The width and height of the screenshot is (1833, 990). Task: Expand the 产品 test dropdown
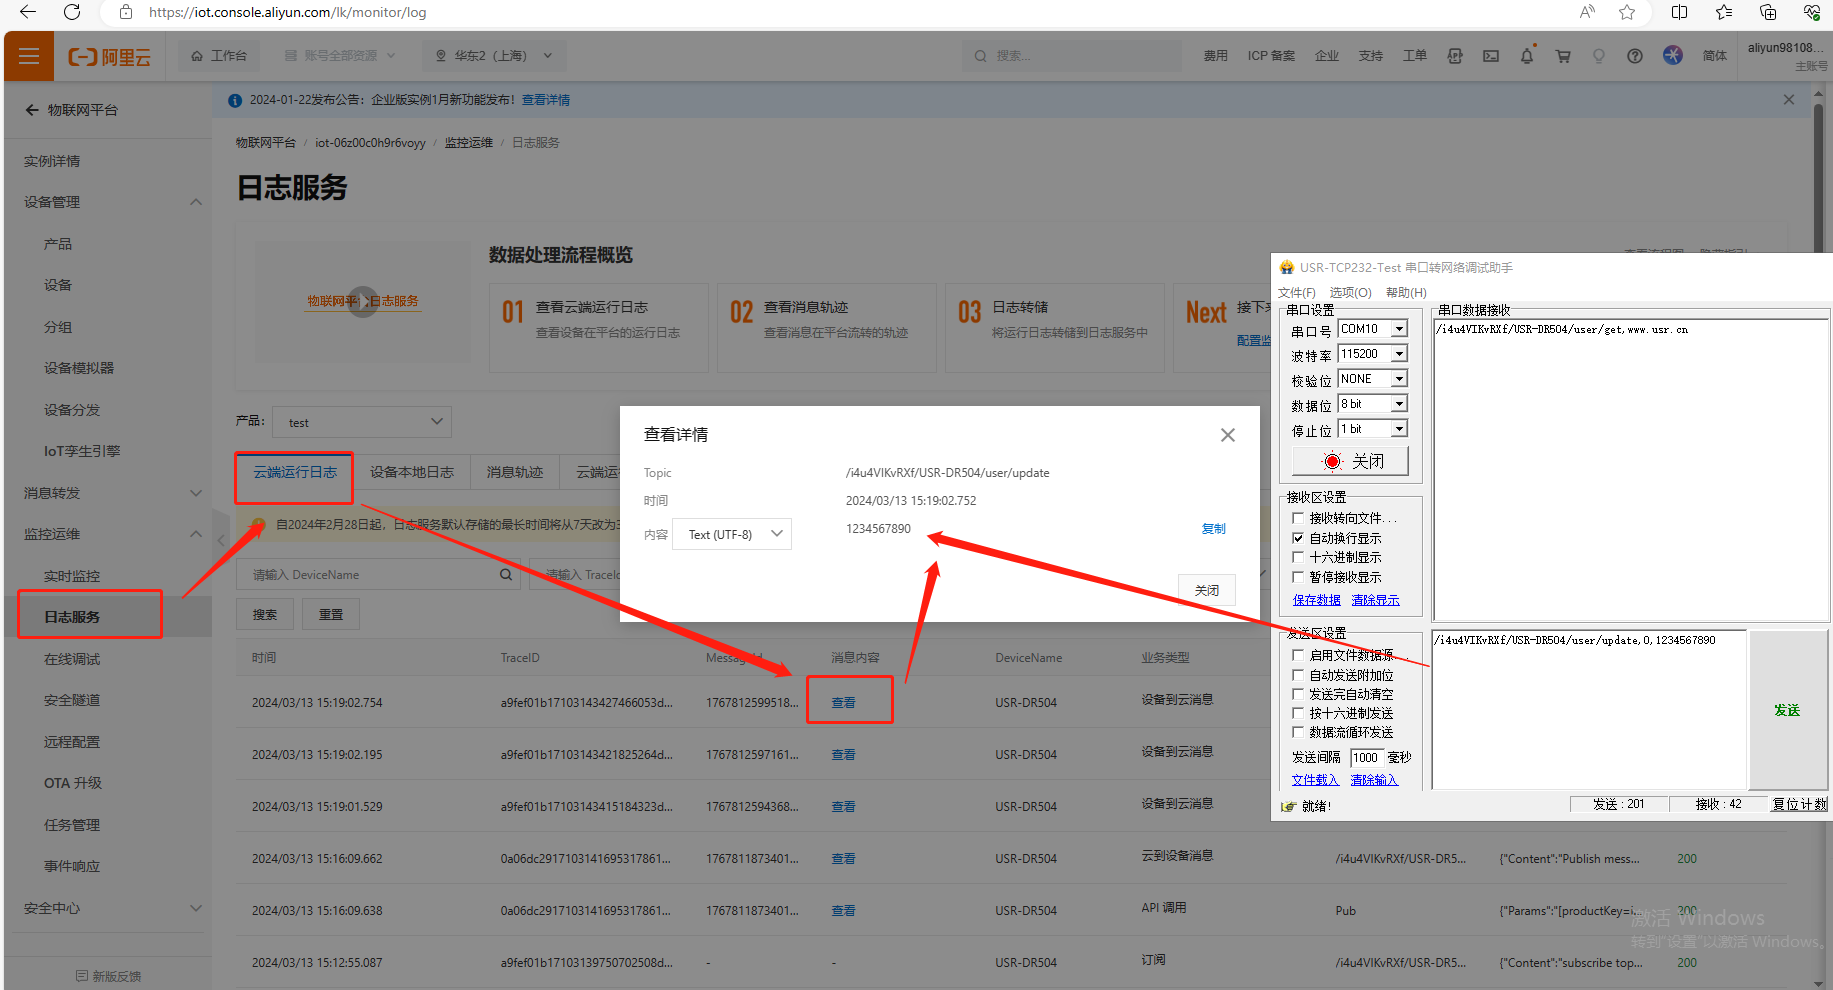point(363,422)
